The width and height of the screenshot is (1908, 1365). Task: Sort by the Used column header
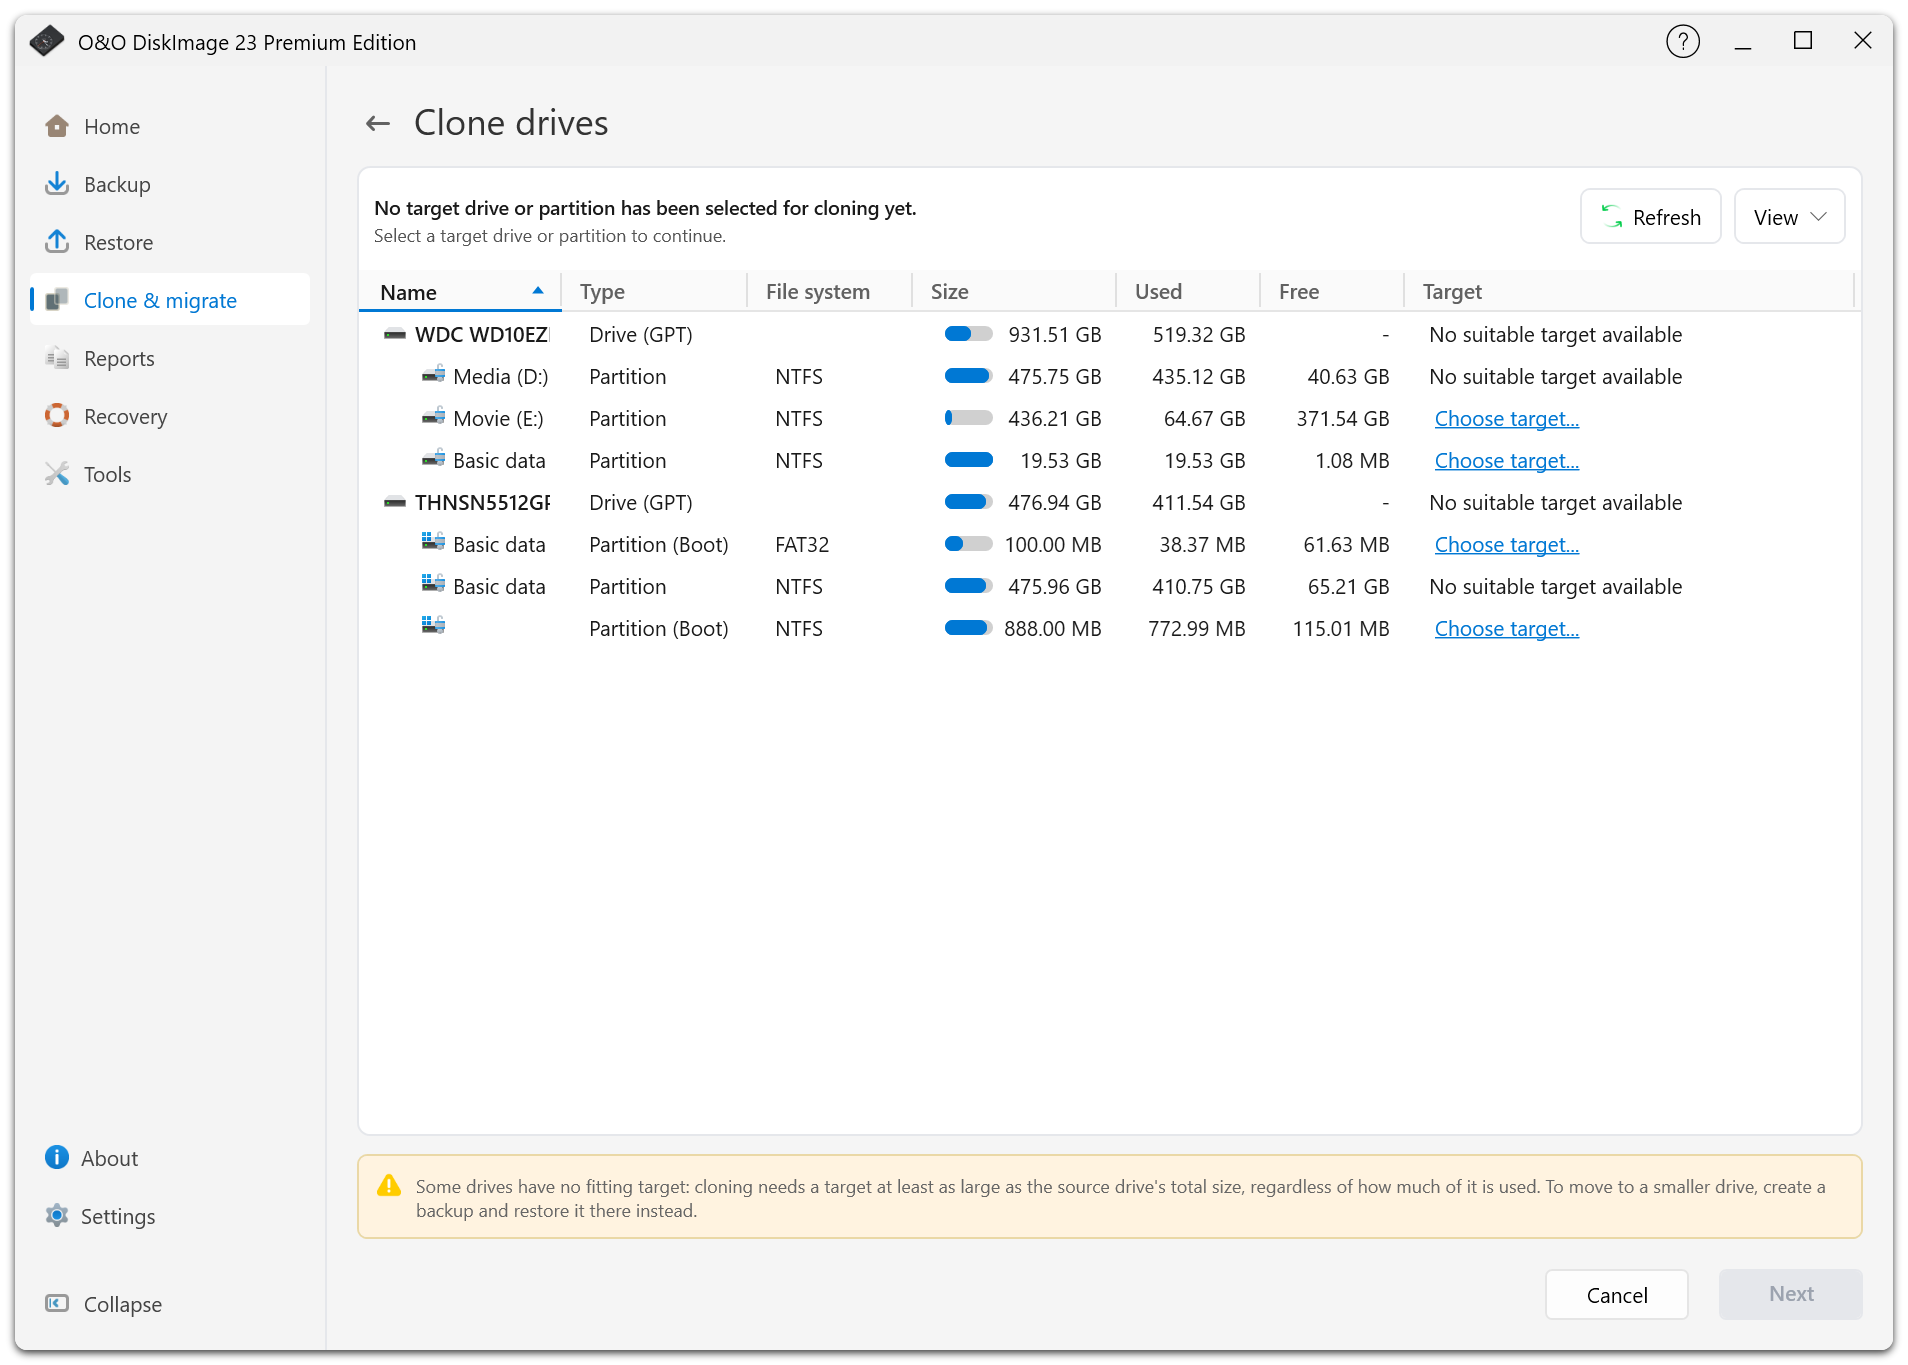click(x=1187, y=292)
